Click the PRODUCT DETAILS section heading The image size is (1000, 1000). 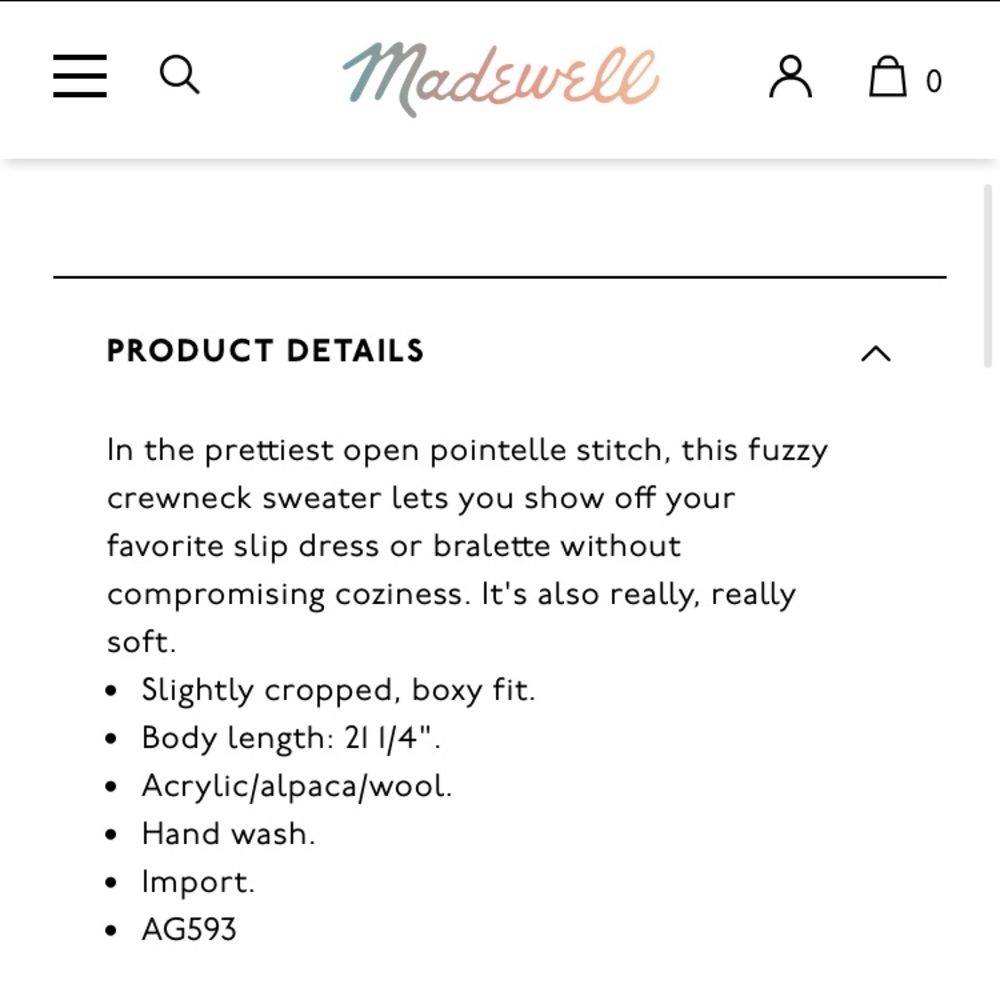265,351
